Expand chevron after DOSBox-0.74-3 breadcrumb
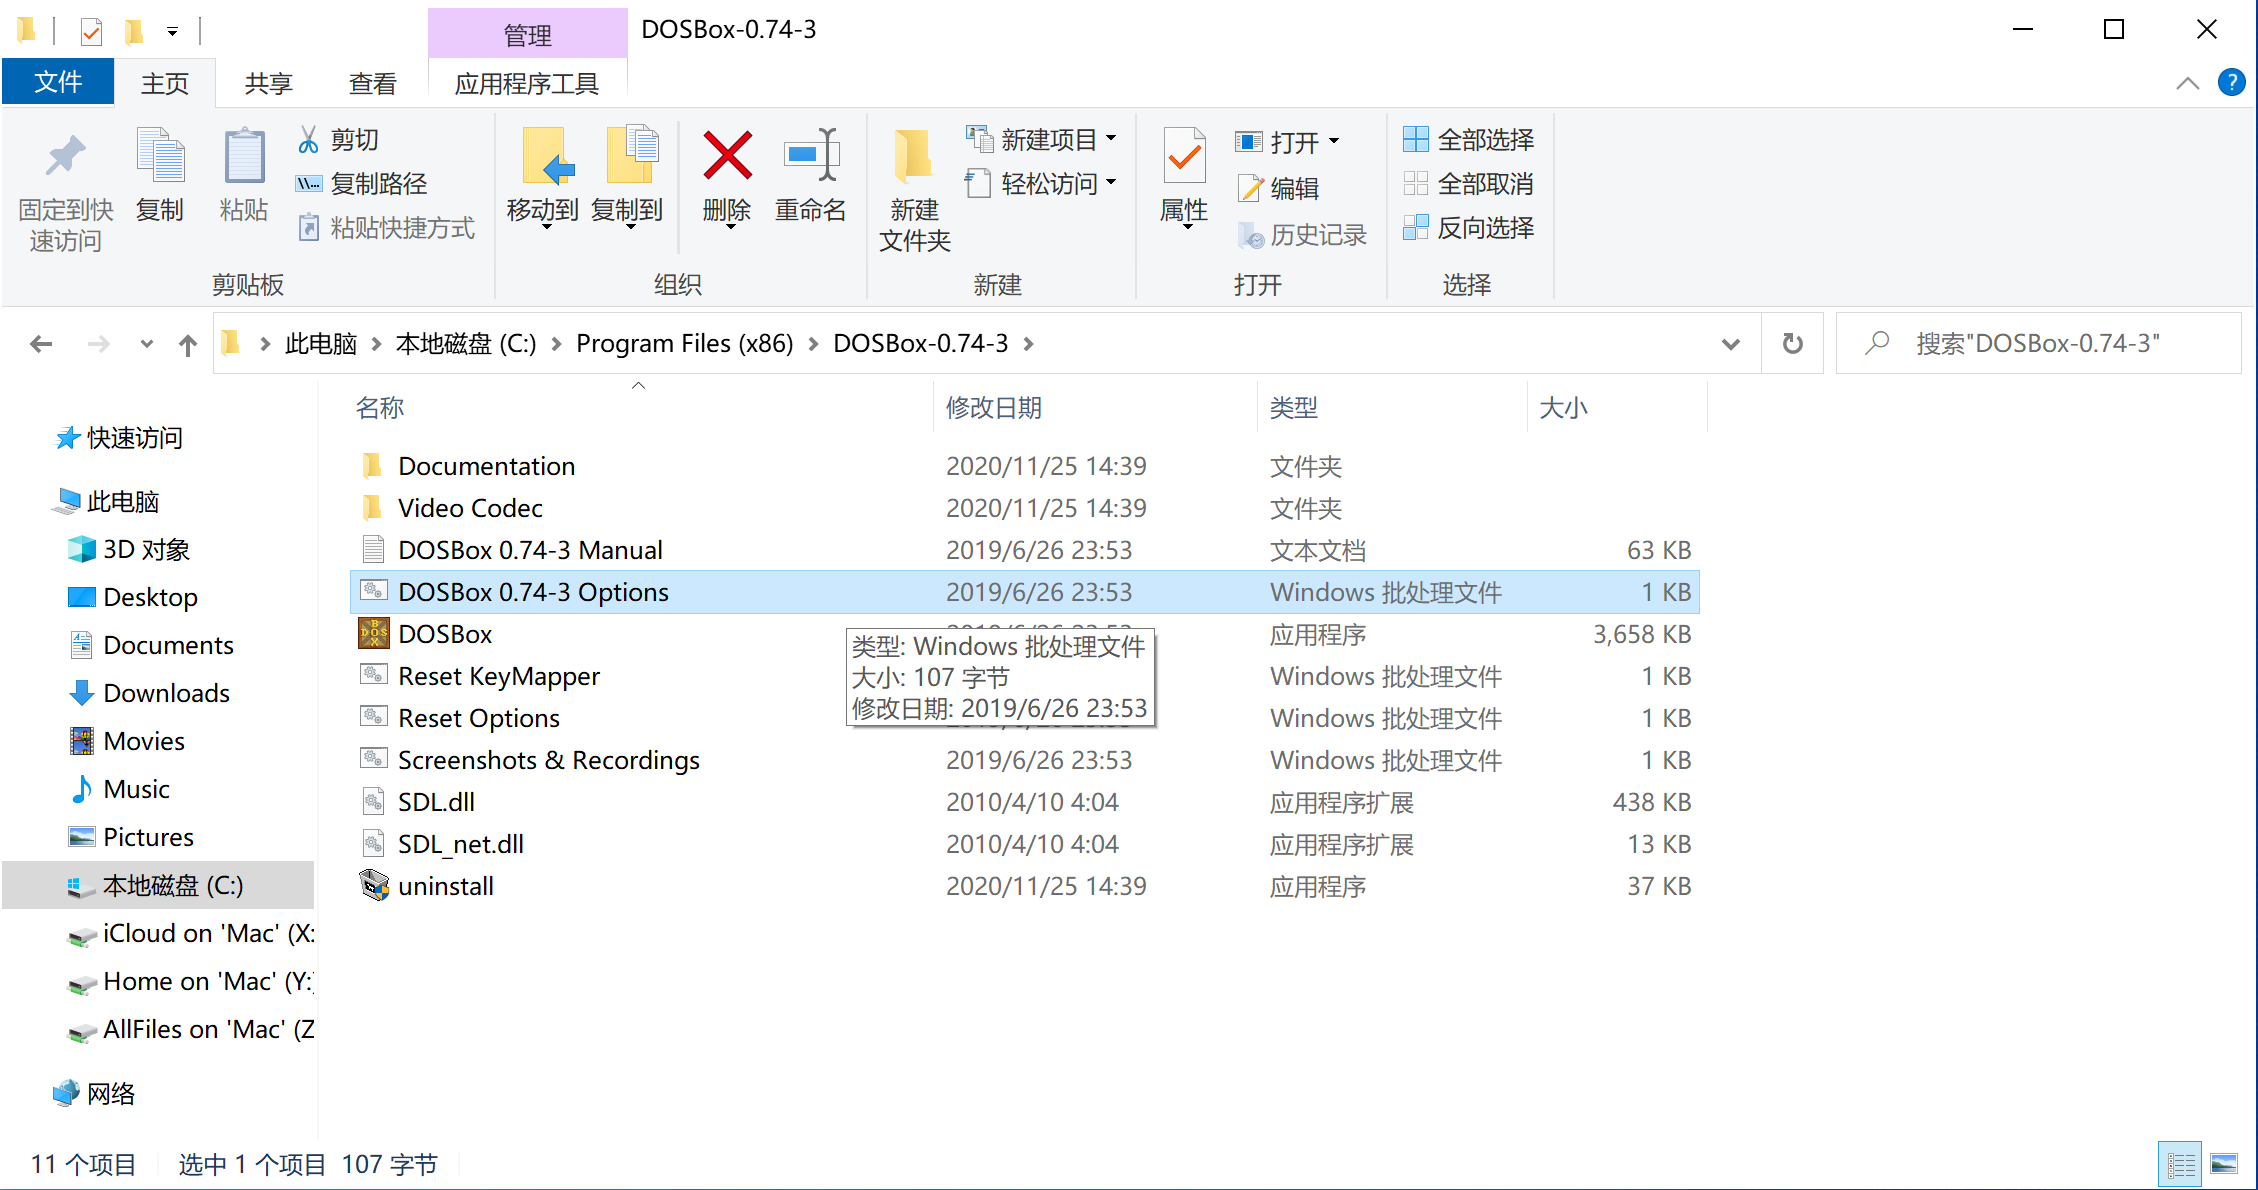This screenshot has width=2258, height=1190. click(x=1028, y=344)
